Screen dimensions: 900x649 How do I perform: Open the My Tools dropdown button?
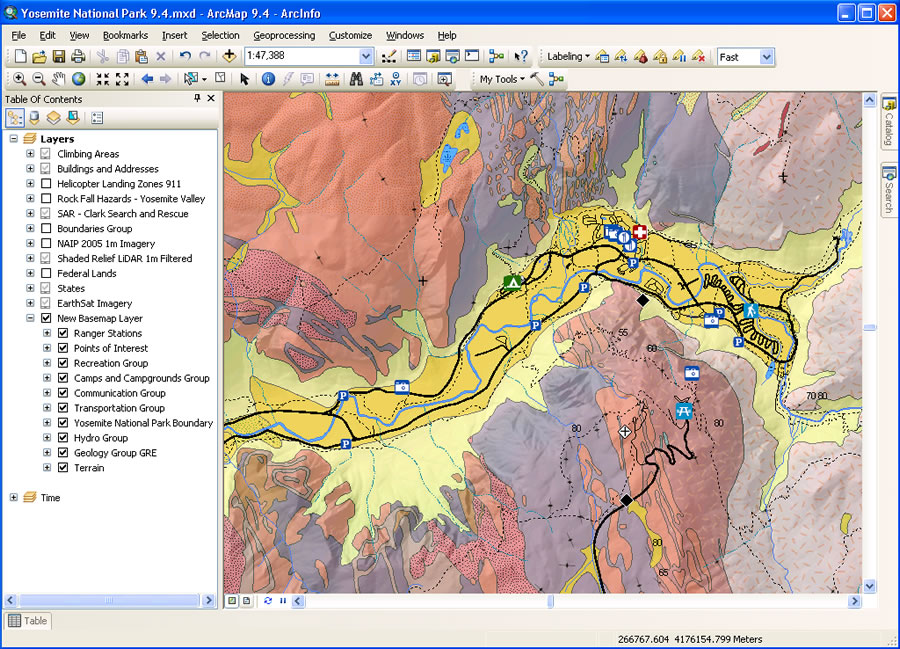click(x=502, y=79)
